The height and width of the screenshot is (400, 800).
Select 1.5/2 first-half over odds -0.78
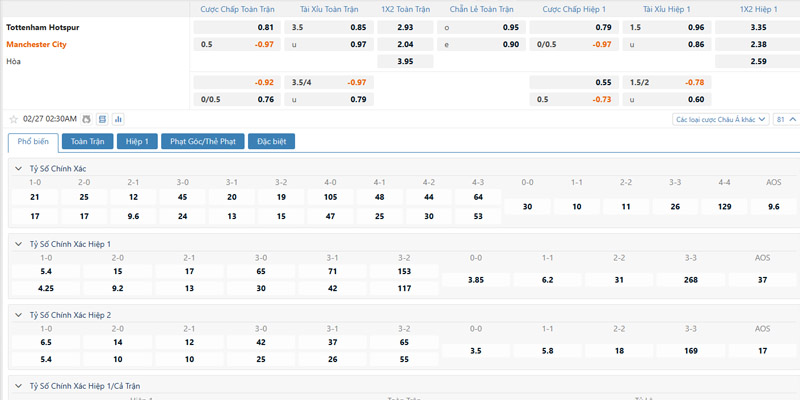(x=666, y=82)
